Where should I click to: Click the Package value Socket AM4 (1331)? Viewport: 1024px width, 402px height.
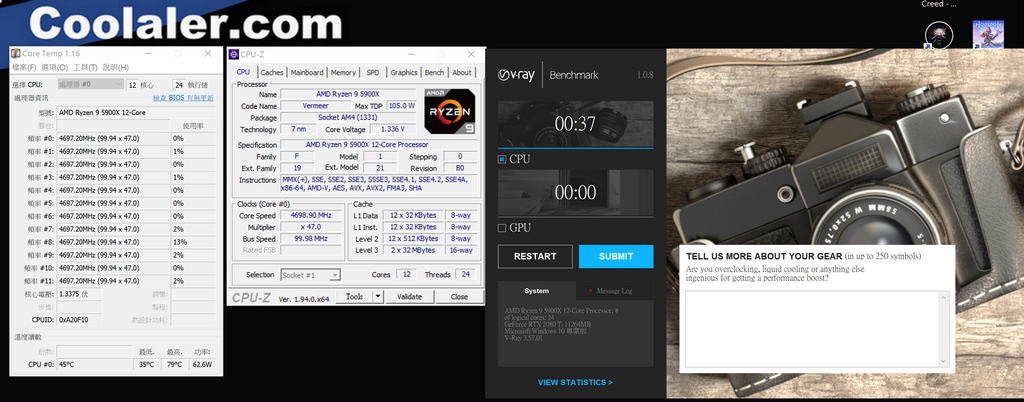pyautogui.click(x=347, y=117)
